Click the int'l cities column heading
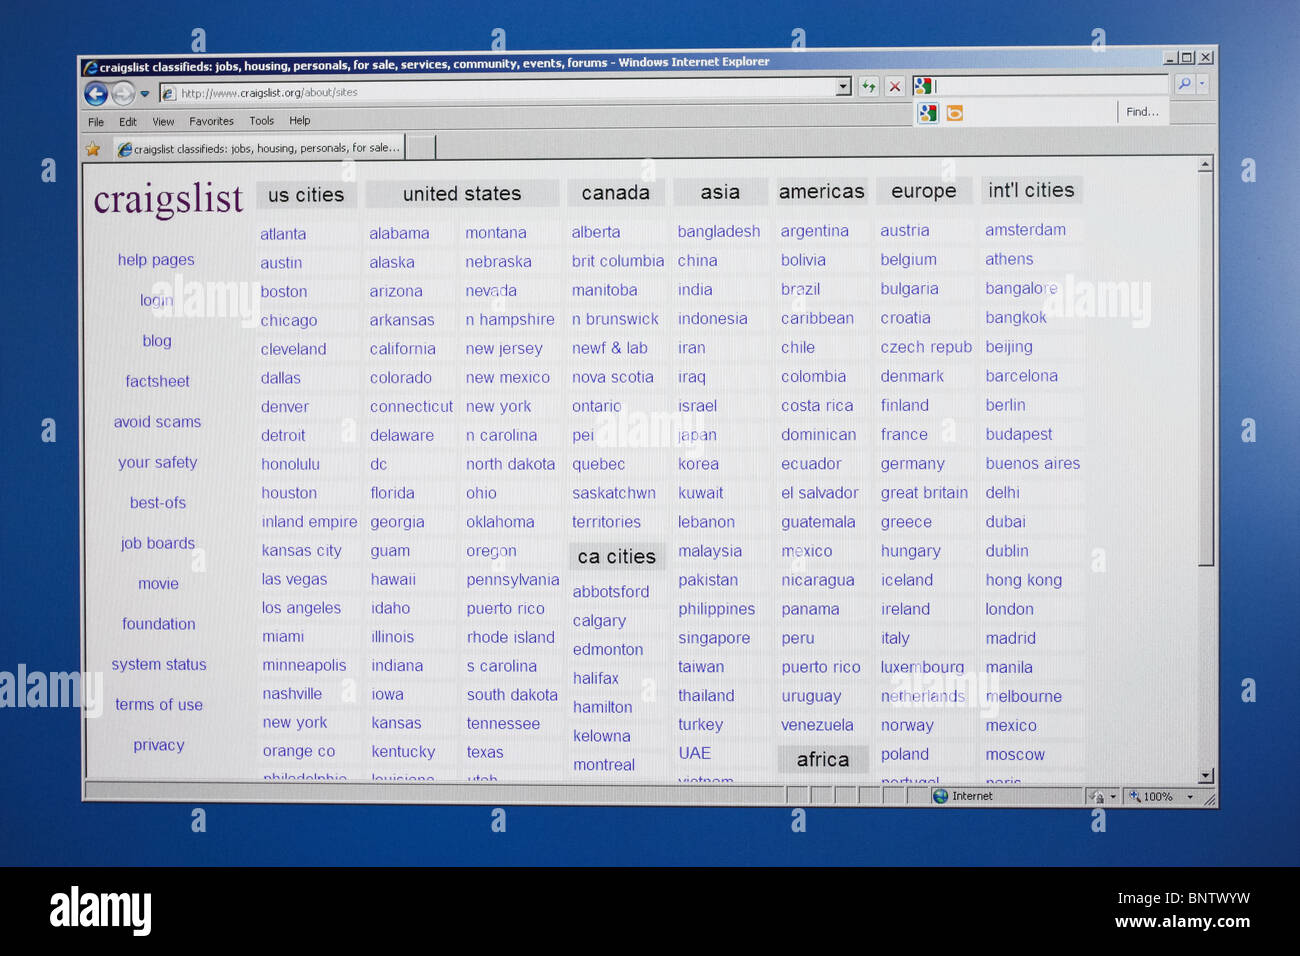This screenshot has height=956, width=1300. pyautogui.click(x=1031, y=190)
